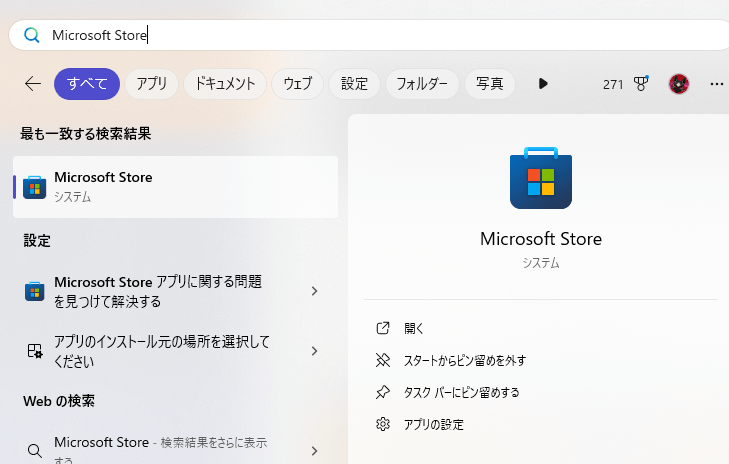This screenshot has height=464, width=729.
Task: Click inside the Microsoft Store search field
Action: (372, 35)
